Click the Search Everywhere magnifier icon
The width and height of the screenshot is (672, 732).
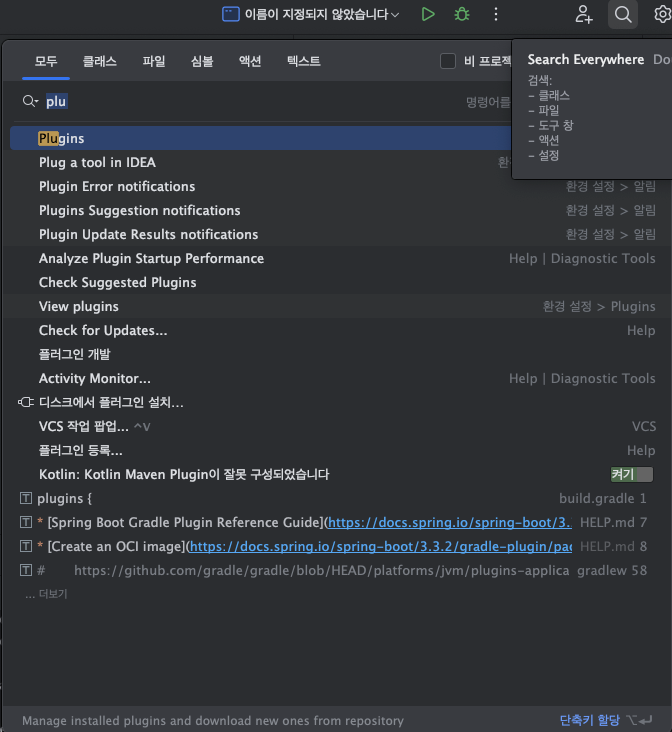point(623,14)
